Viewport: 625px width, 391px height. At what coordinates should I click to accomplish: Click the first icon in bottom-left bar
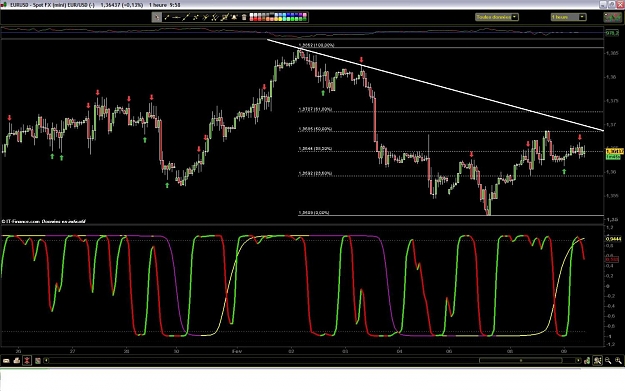click(6, 361)
